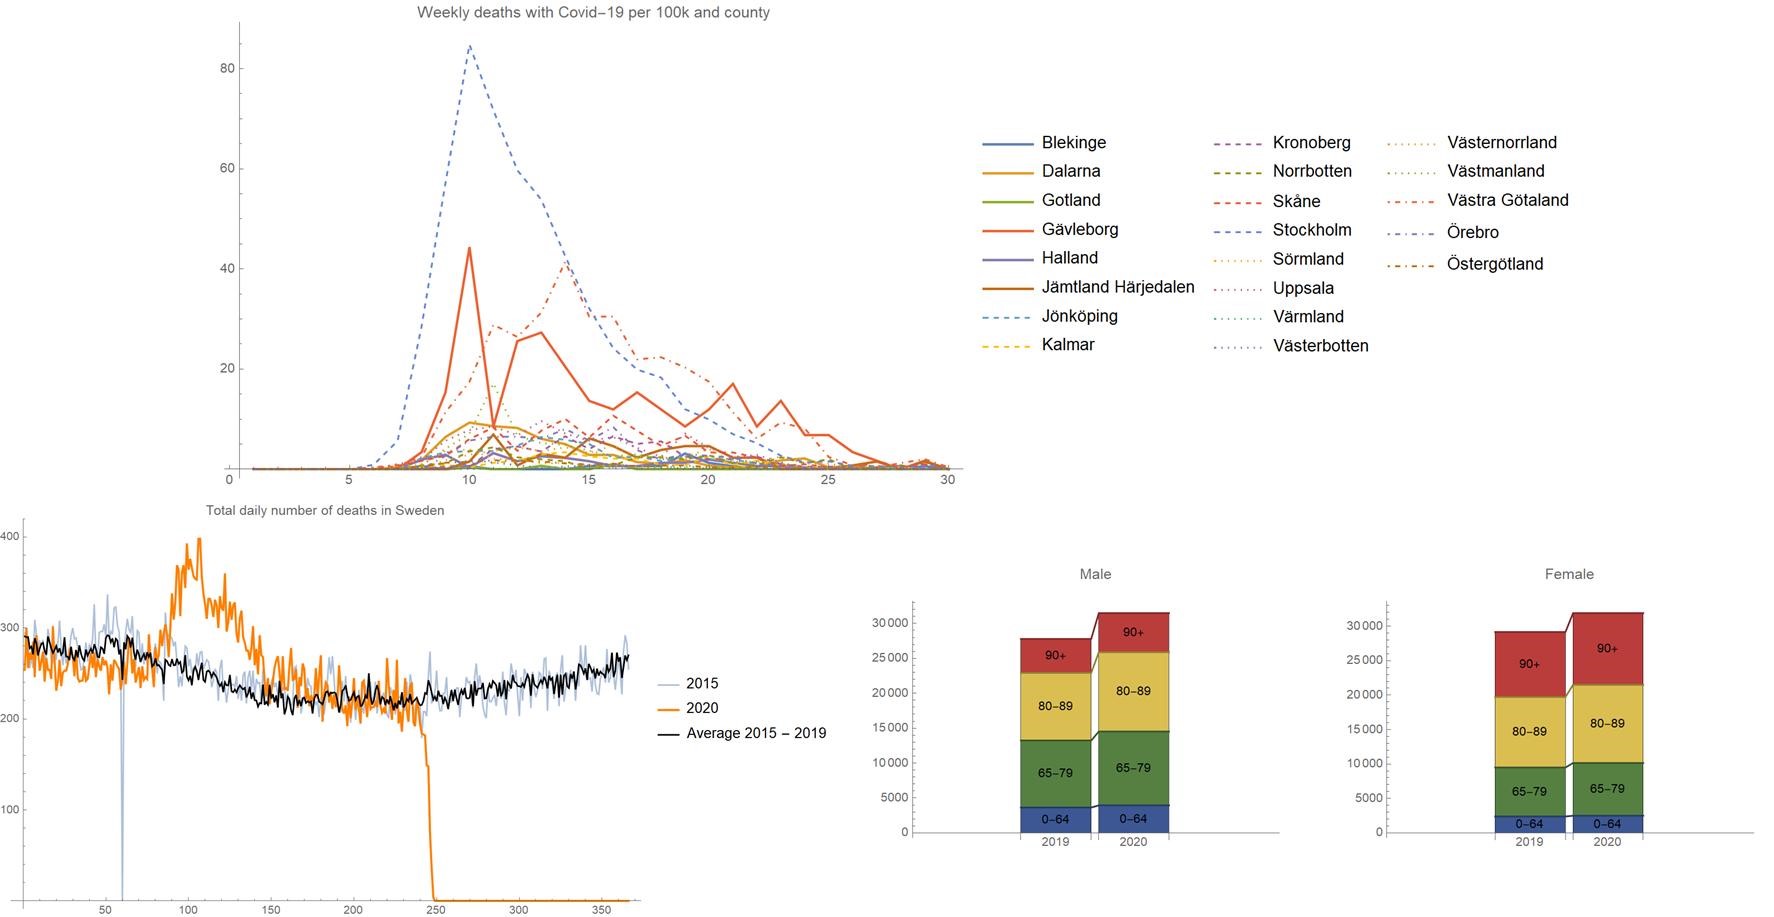
Task: Click the black average legend line swatch
Action: 668,733
